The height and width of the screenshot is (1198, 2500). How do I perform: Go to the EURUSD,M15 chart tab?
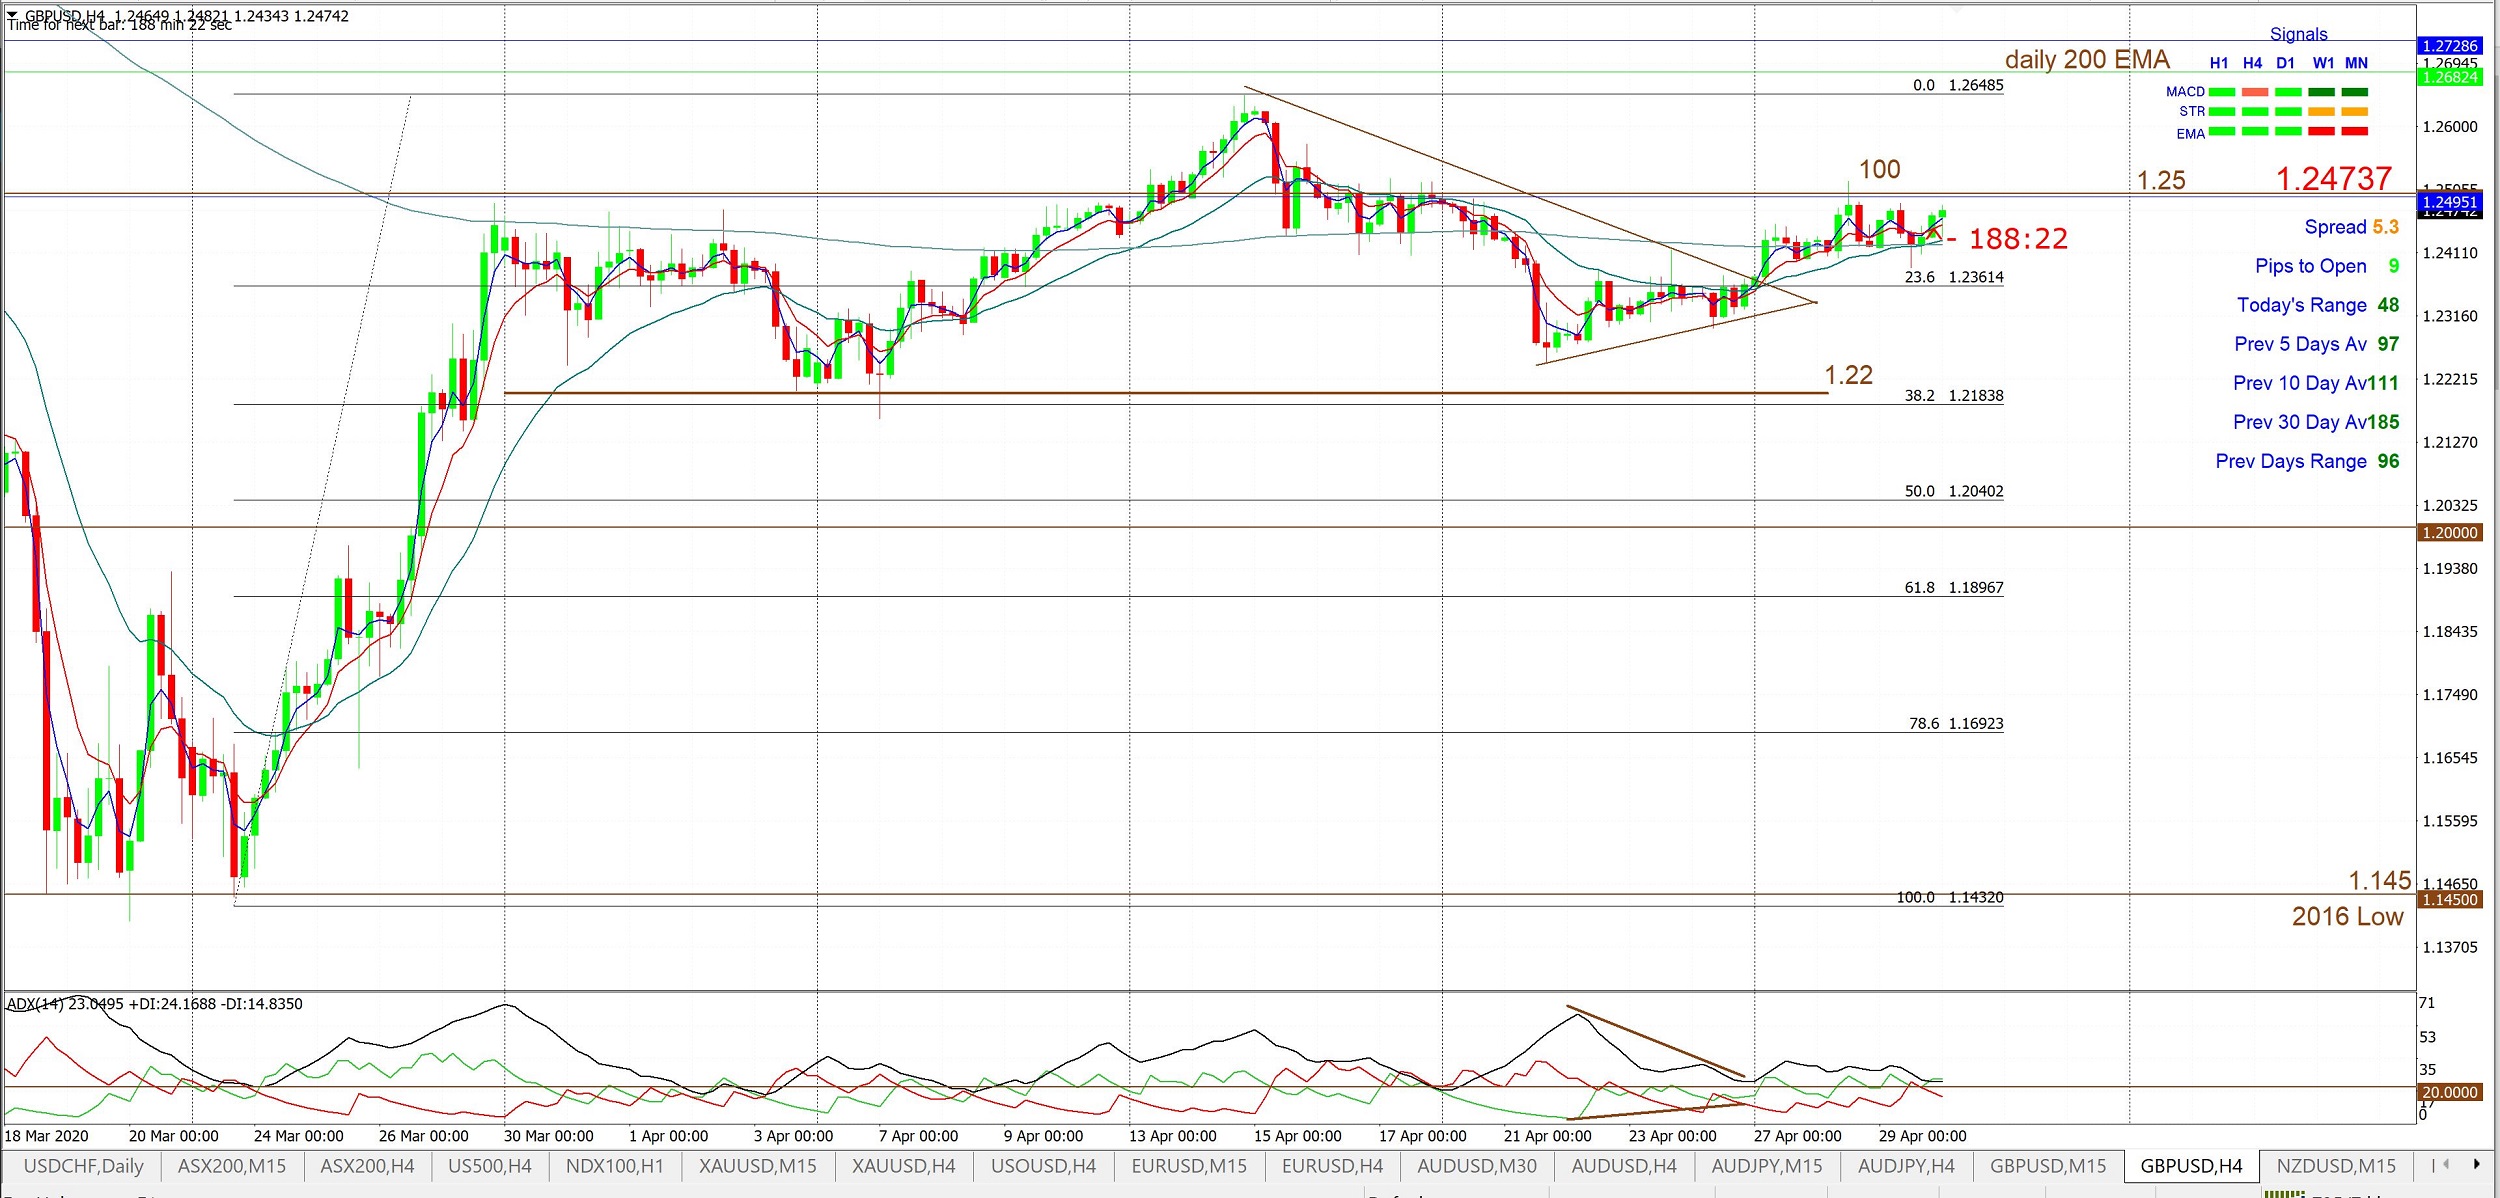[1189, 1166]
